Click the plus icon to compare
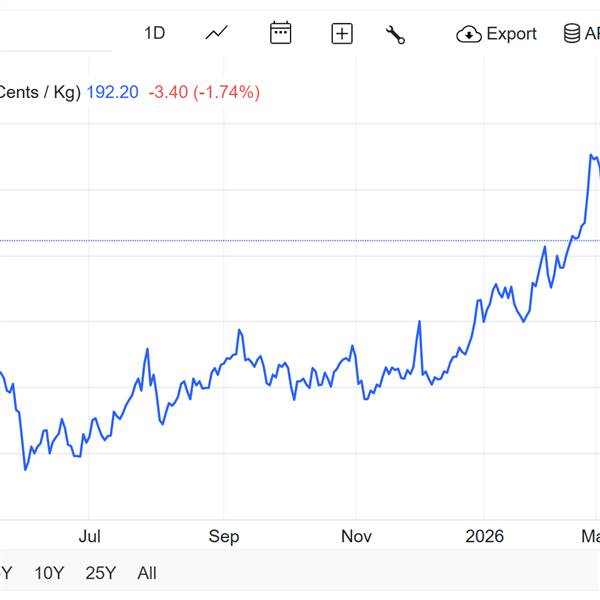This screenshot has width=600, height=600. [342, 34]
